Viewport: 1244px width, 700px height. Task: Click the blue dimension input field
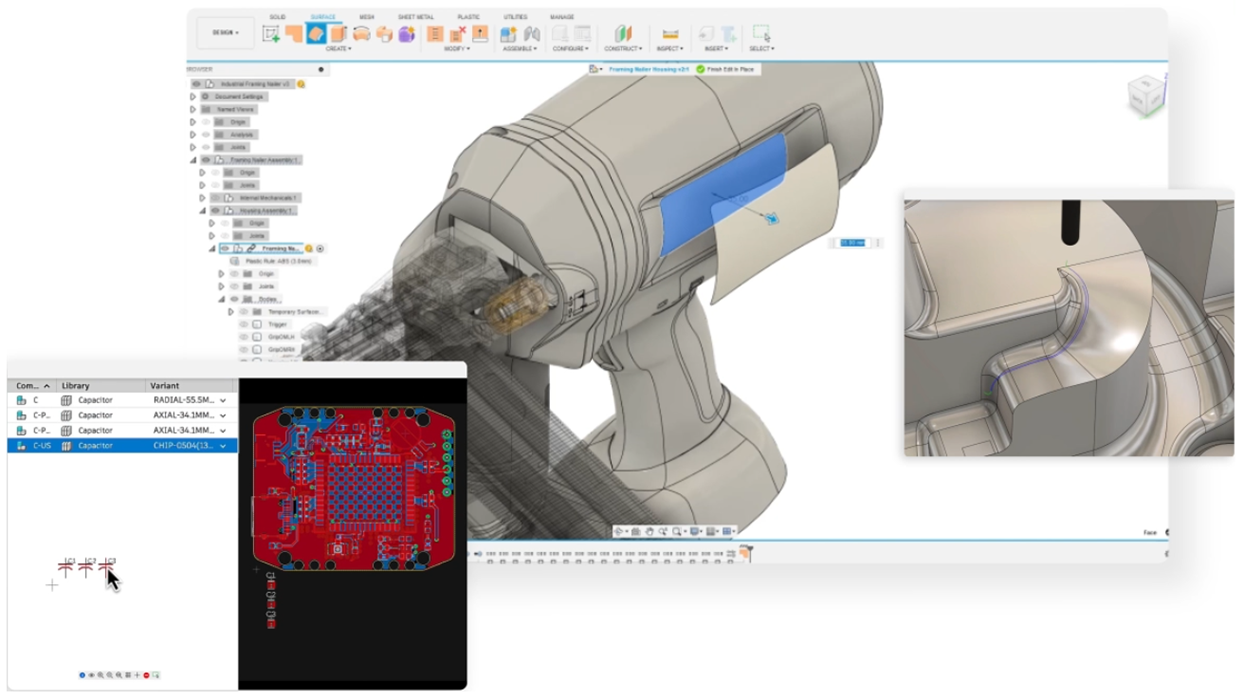tap(854, 242)
